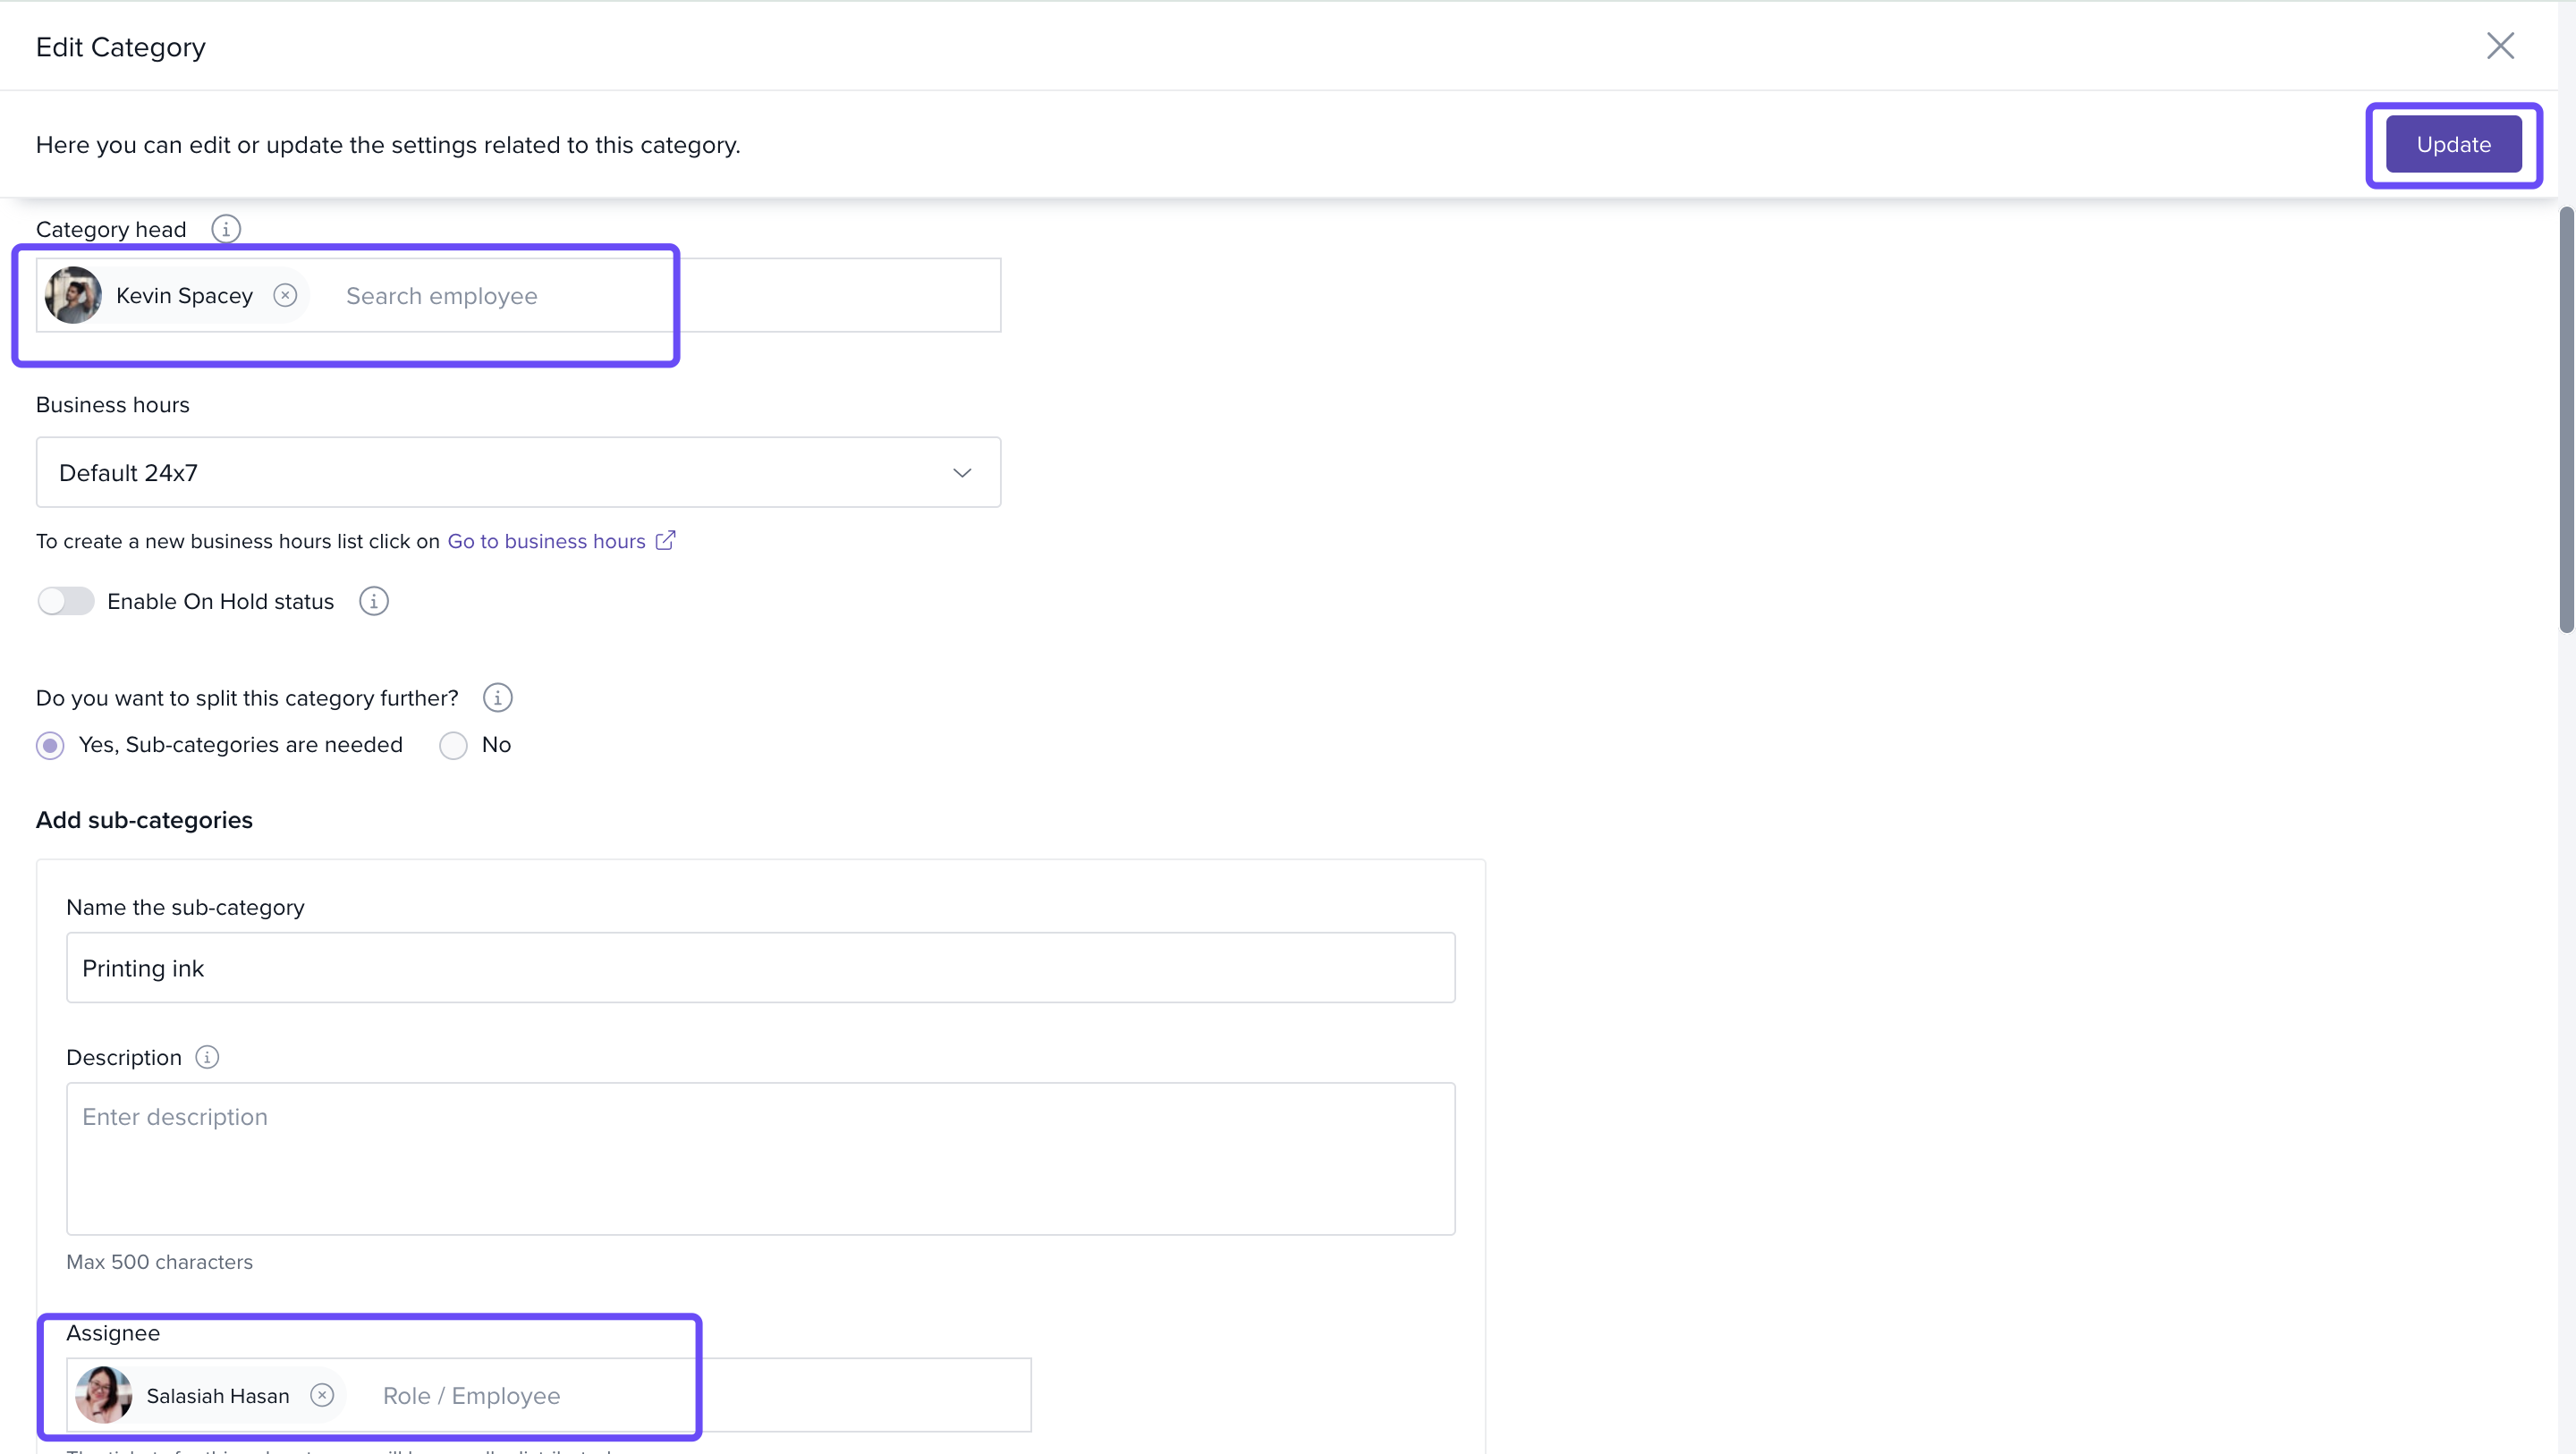The height and width of the screenshot is (1454, 2576).
Task: Click the sub-category name field 'Printing ink'
Action: point(760,968)
